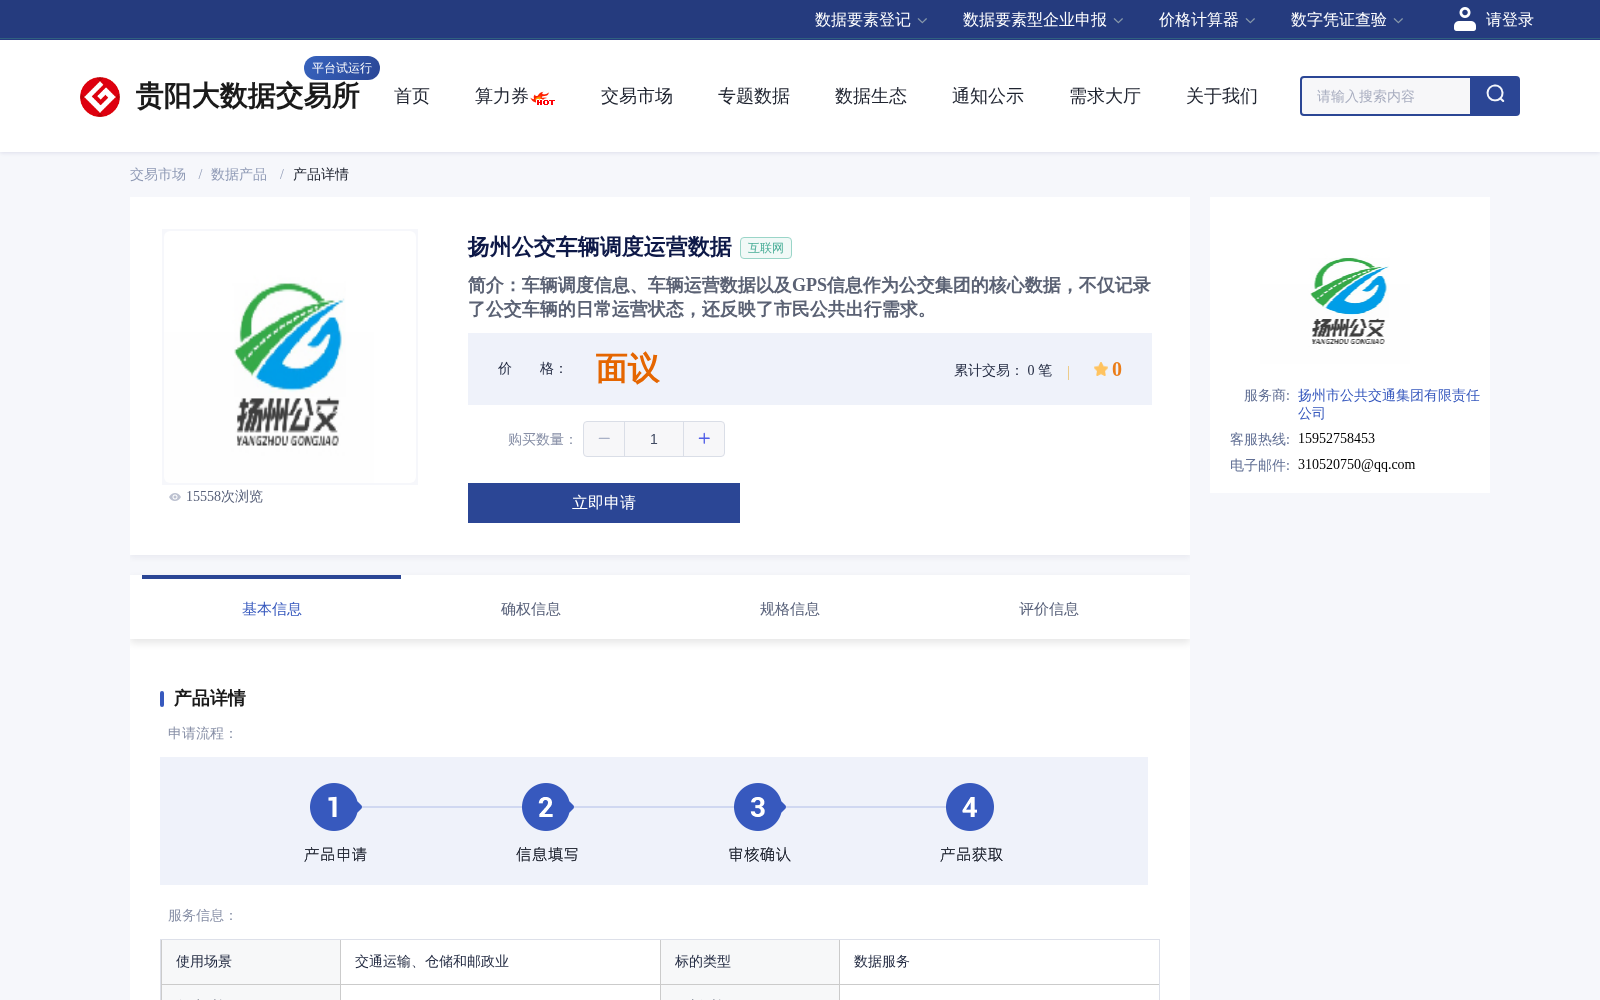Open the 数据生态 nav item
This screenshot has height=1000, width=1600.
(x=871, y=96)
